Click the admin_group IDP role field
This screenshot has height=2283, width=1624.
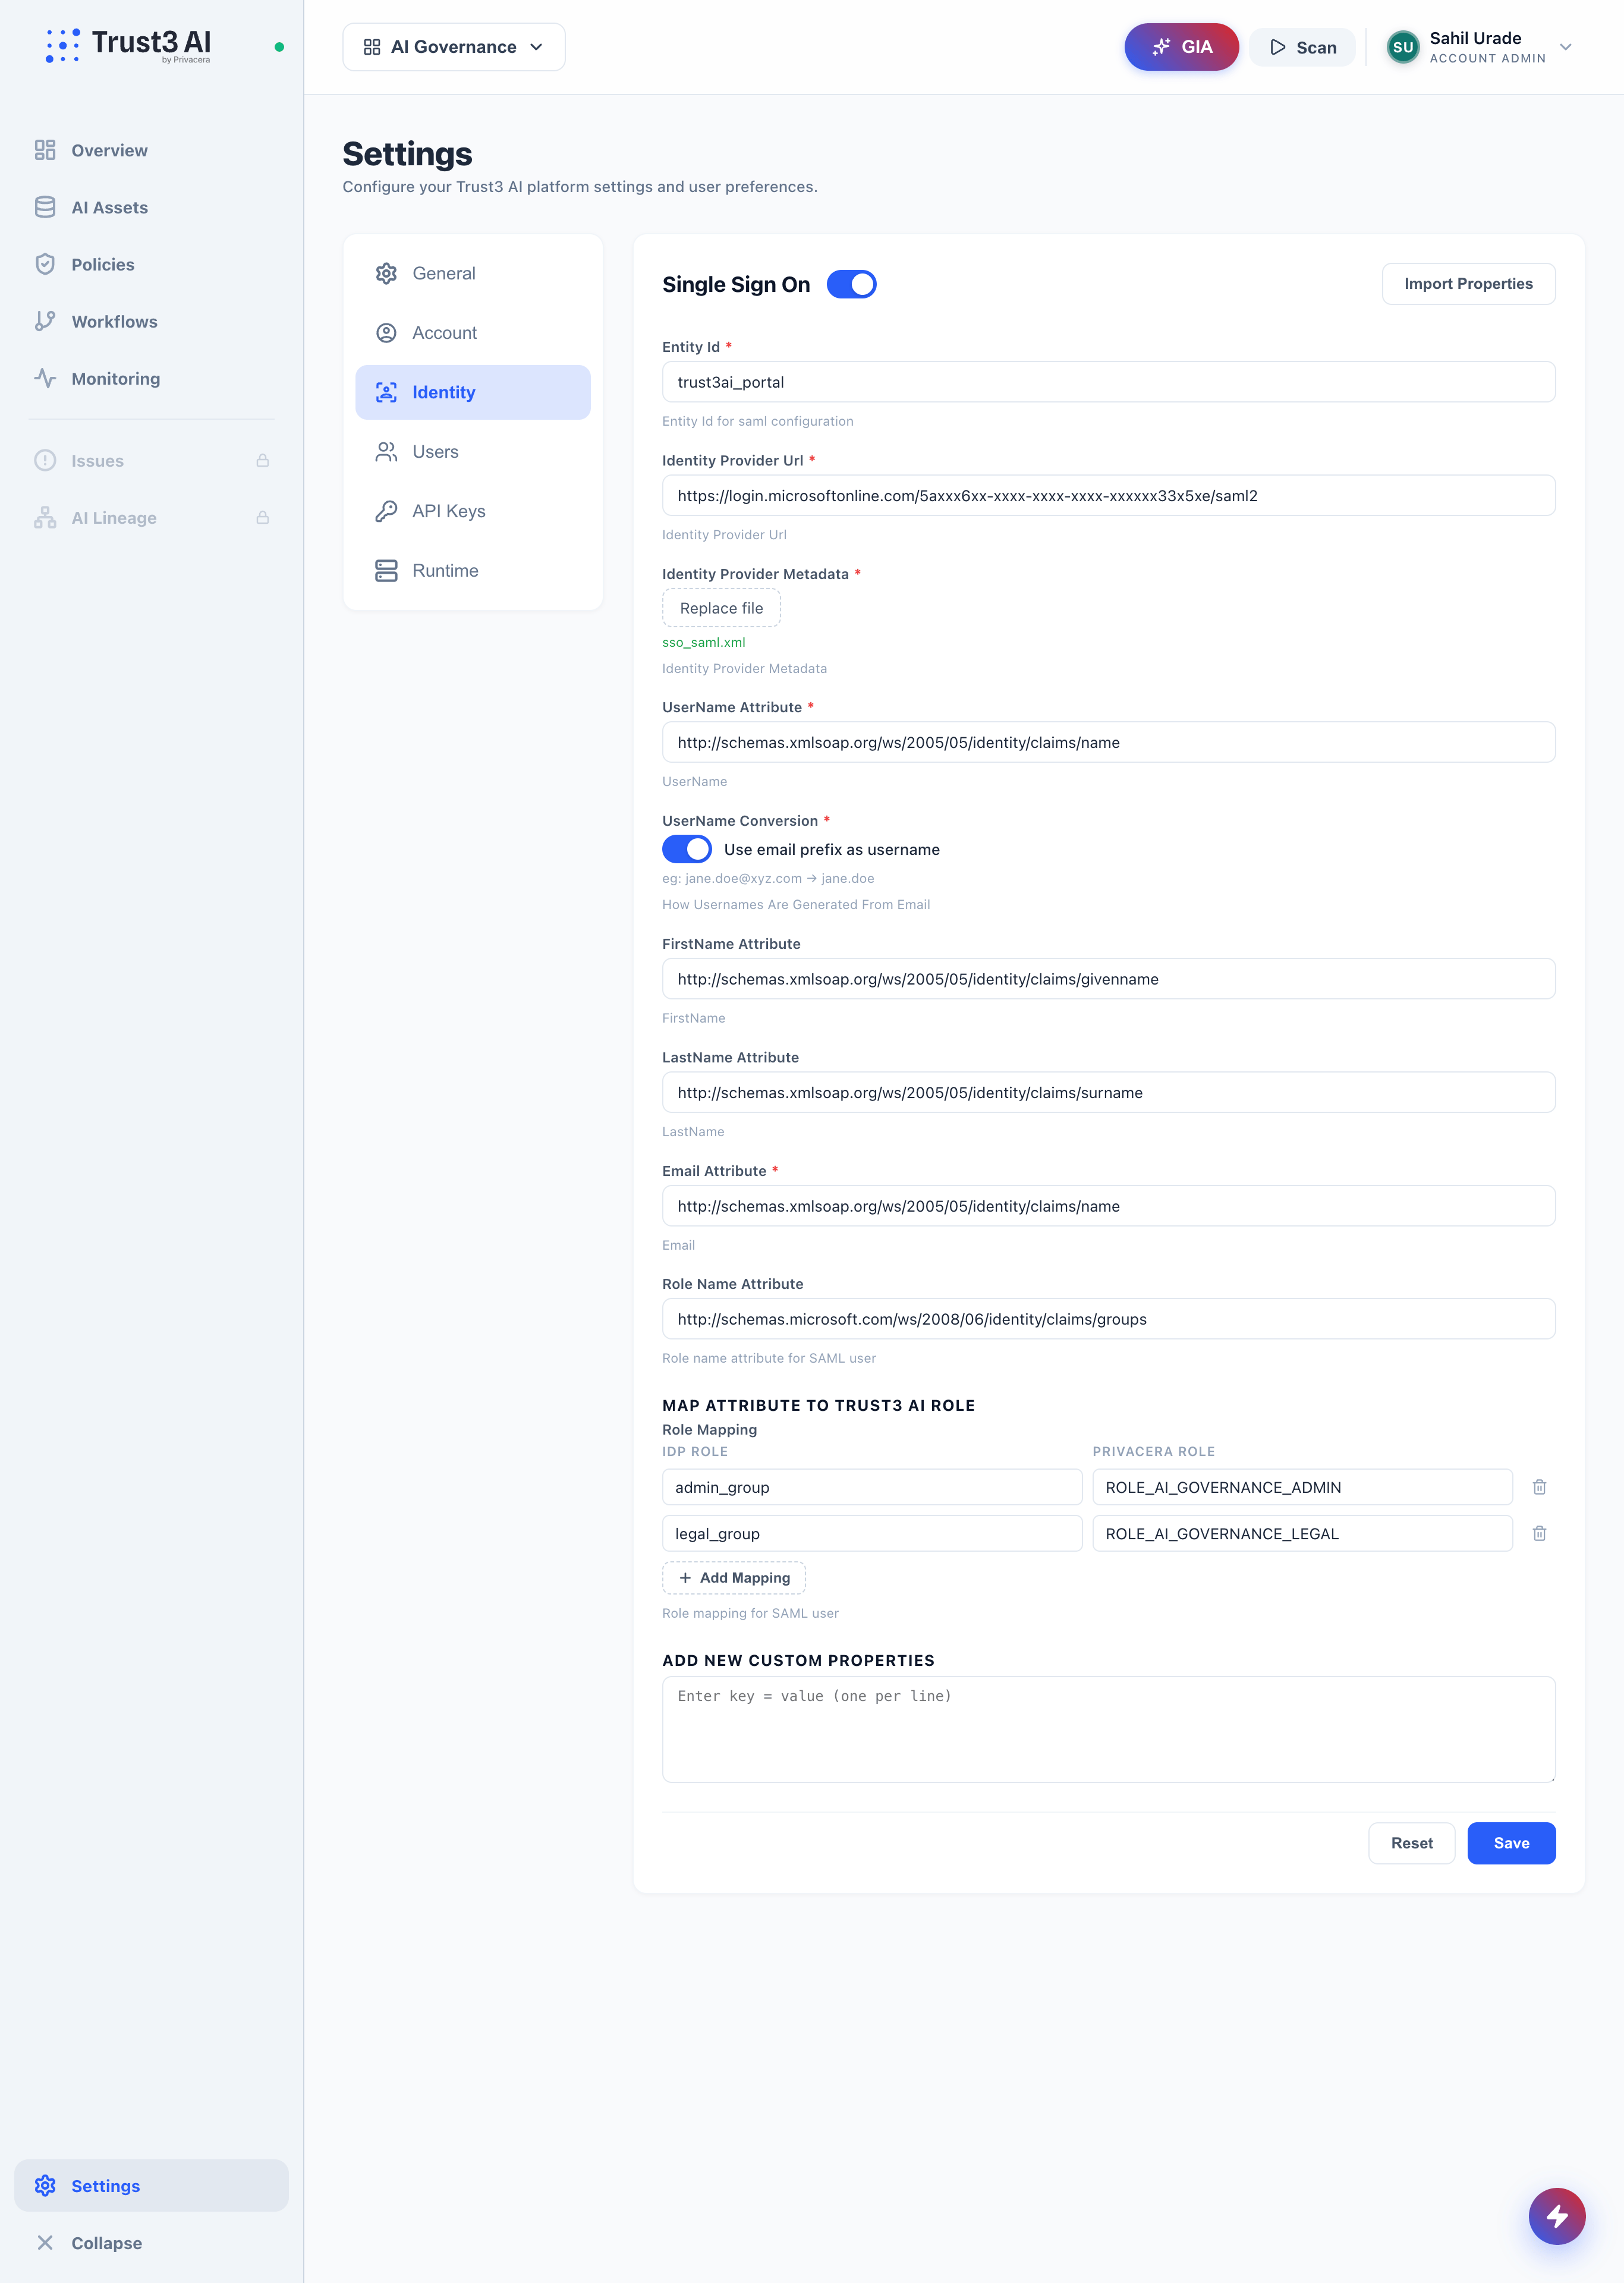872,1487
